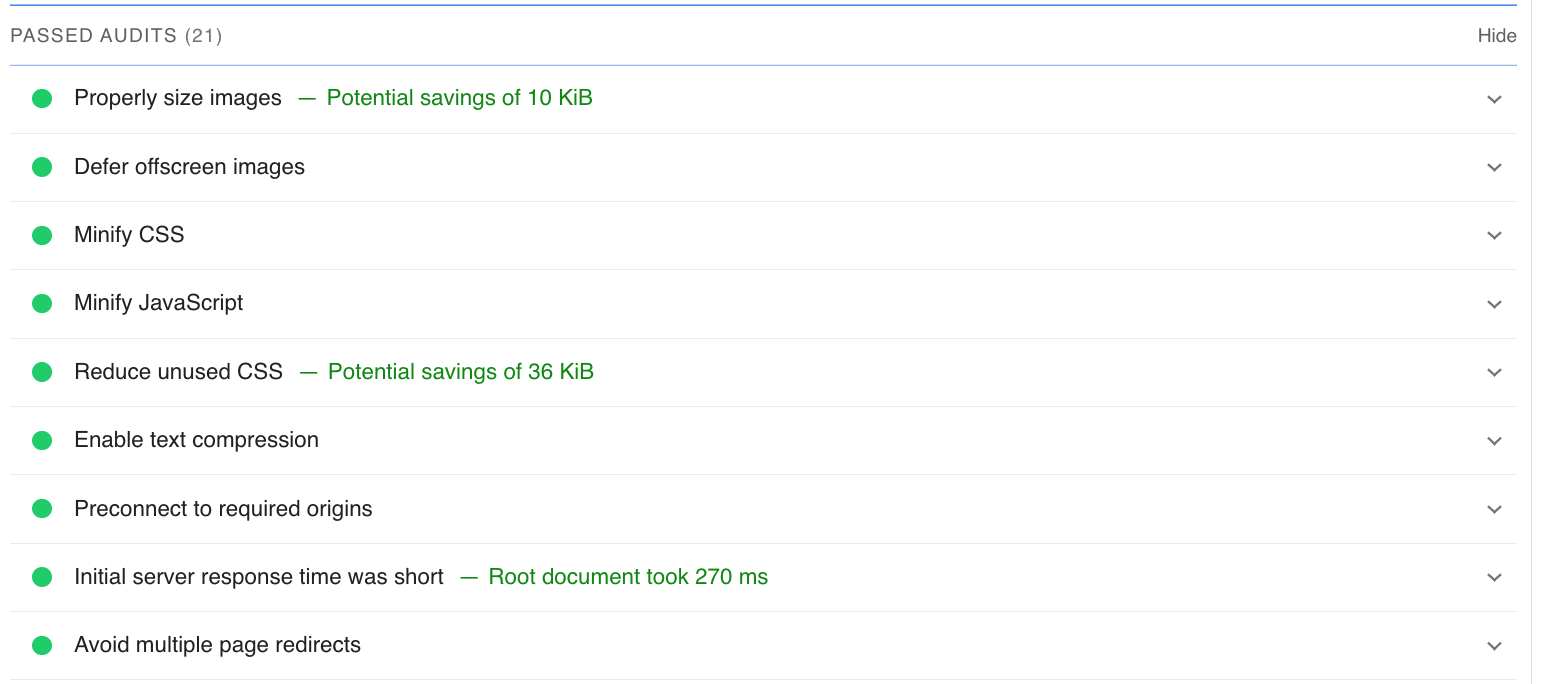This screenshot has width=1546, height=684.
Task: Open the Potential savings of 36 KiB link
Action: tap(461, 371)
